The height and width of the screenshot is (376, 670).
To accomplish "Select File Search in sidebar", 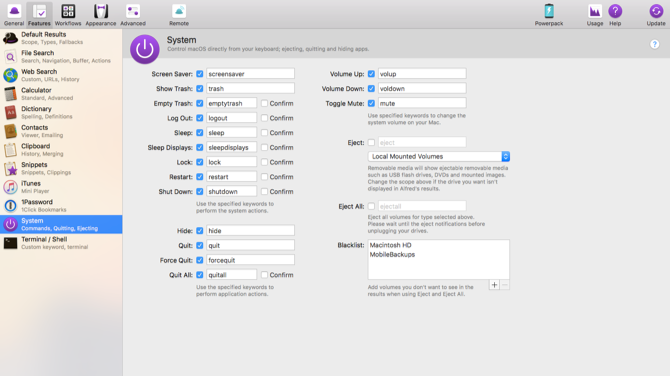I will (x=61, y=56).
